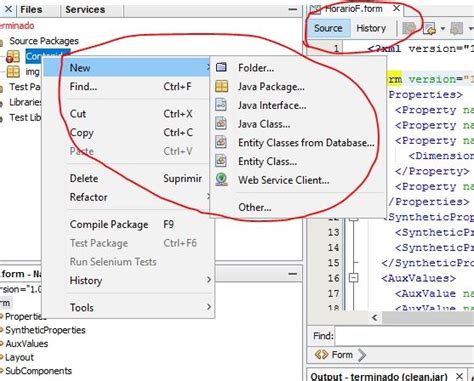474x381 pixels.
Task: Select Java Class... menu entry text
Action: [x=264, y=124]
